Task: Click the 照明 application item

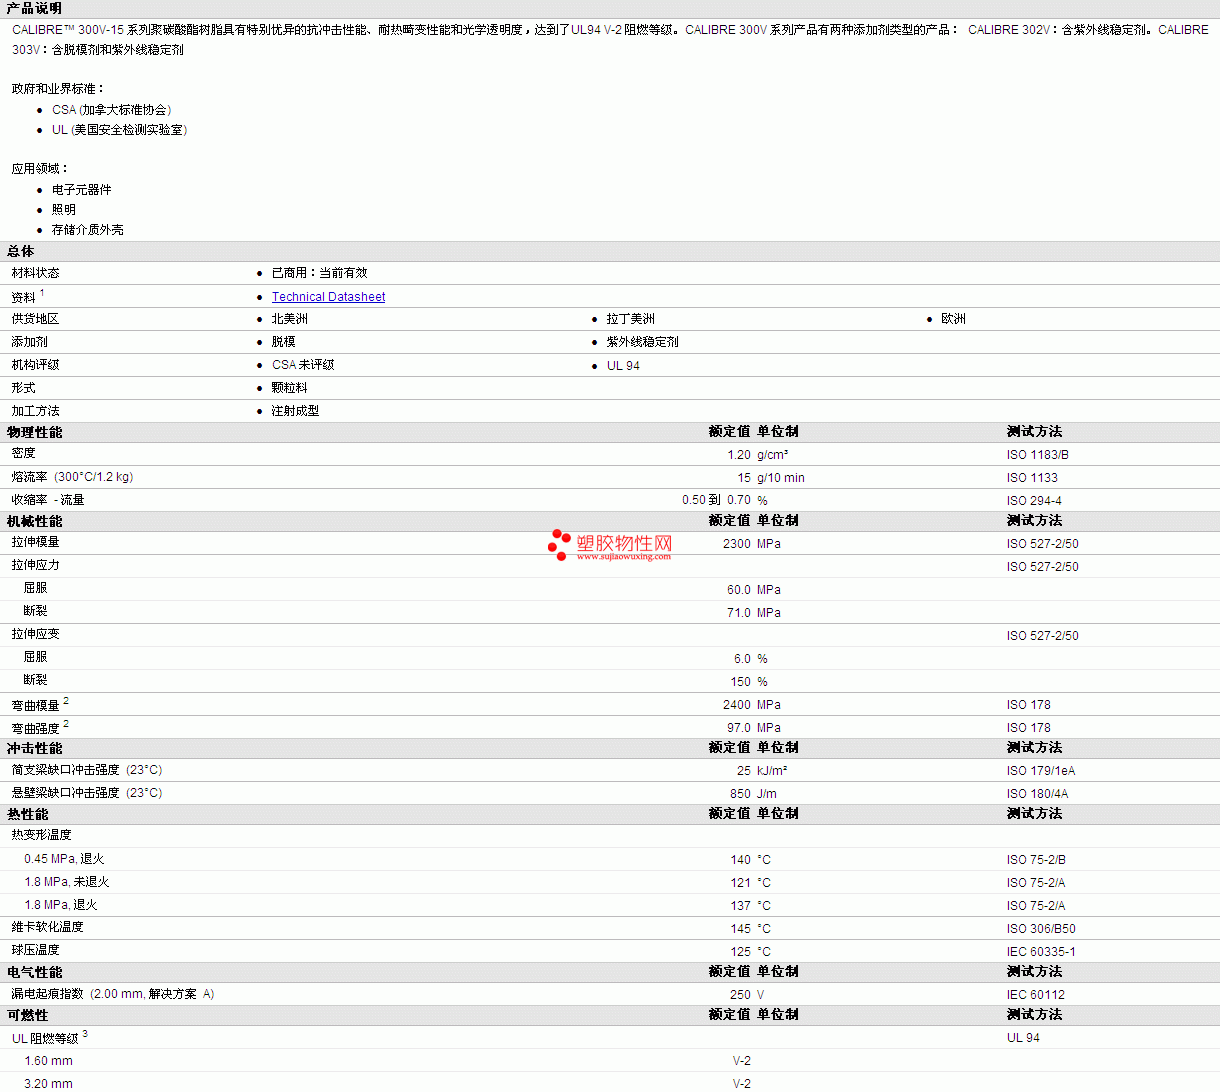Action: tap(64, 210)
